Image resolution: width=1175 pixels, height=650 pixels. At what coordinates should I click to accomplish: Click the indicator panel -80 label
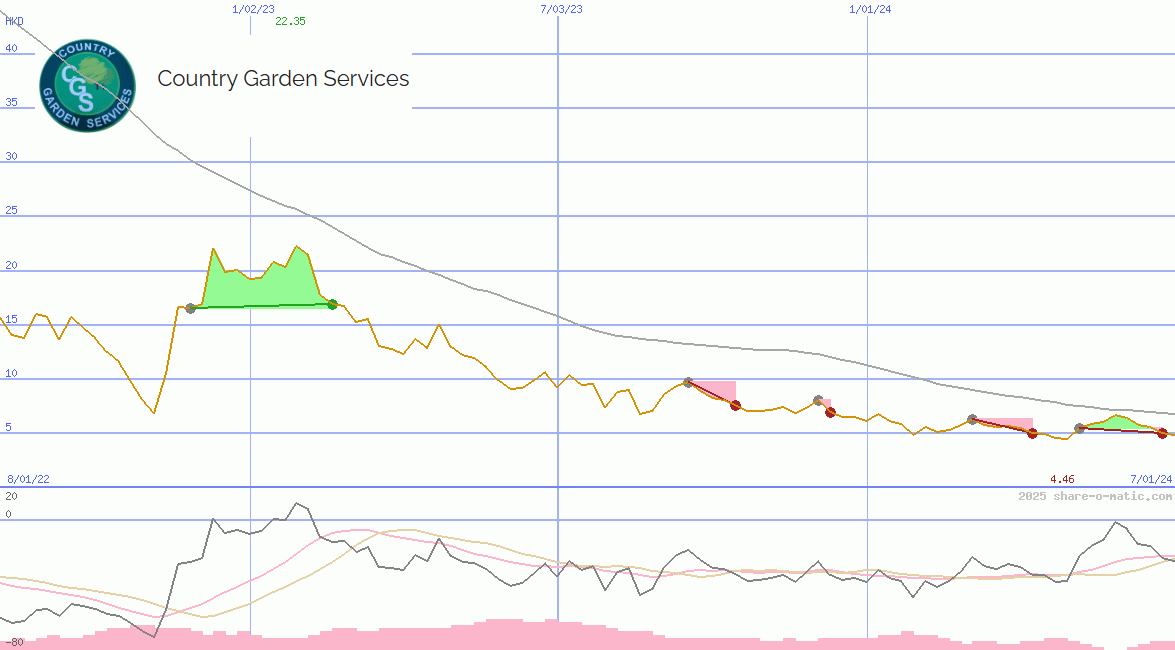coord(13,642)
